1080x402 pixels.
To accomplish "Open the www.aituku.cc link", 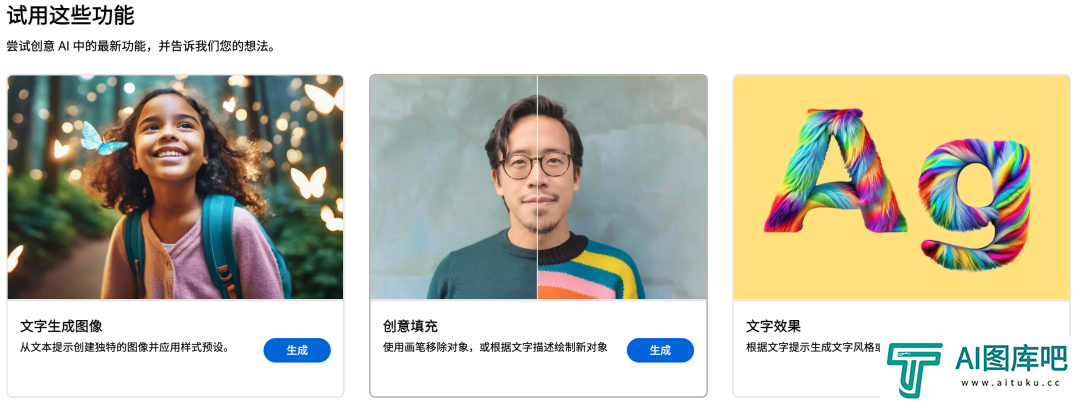I will [1012, 383].
